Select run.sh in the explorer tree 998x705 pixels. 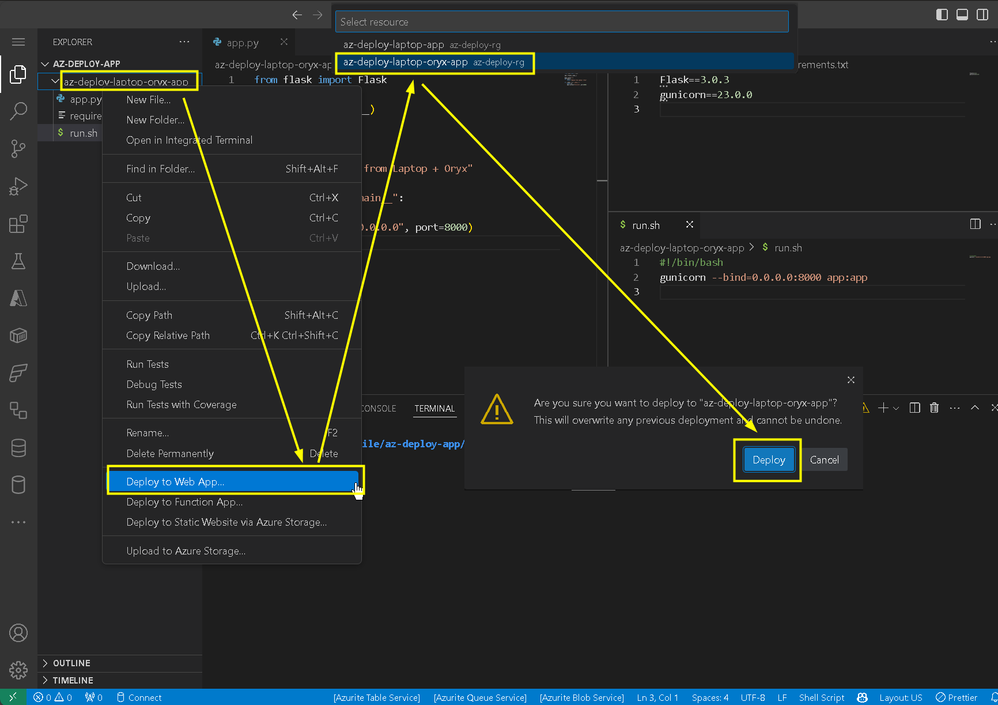[83, 133]
